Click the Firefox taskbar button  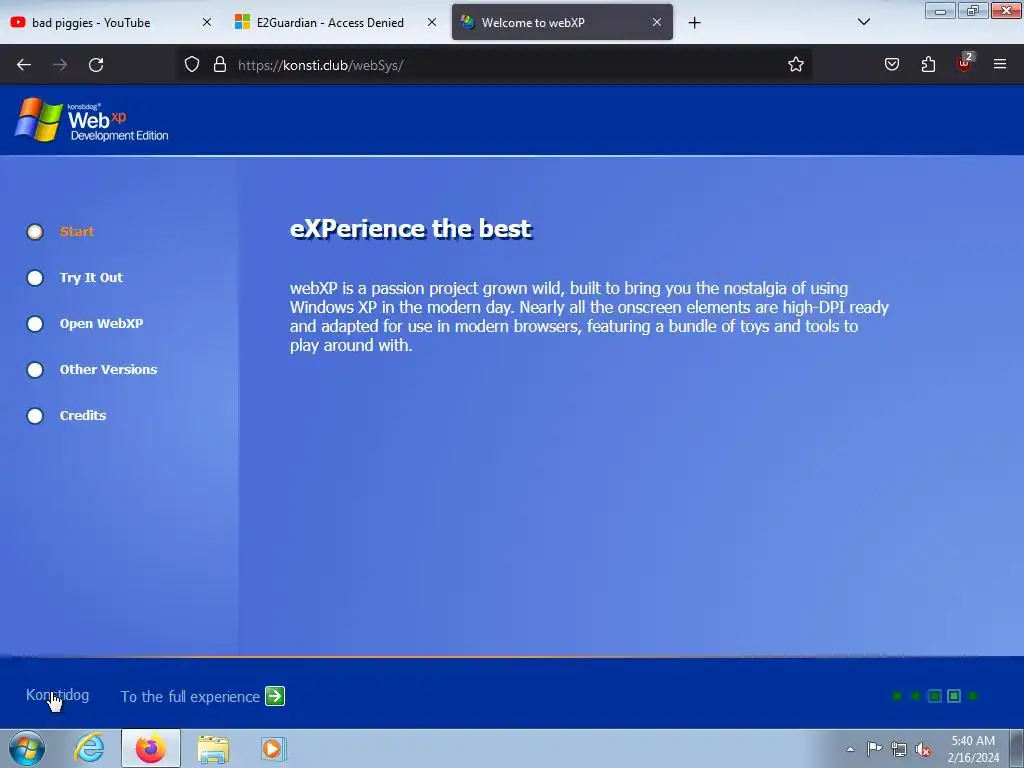(151, 748)
